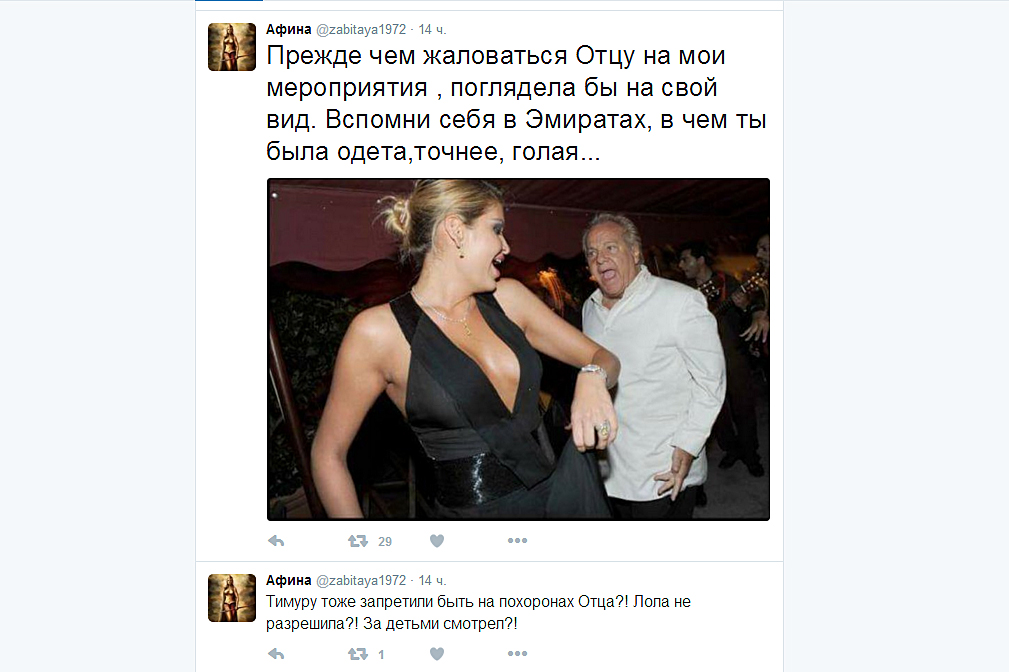This screenshot has width=1009, height=672.
Task: Retweet the first tweet showing 29
Action: tap(358, 541)
